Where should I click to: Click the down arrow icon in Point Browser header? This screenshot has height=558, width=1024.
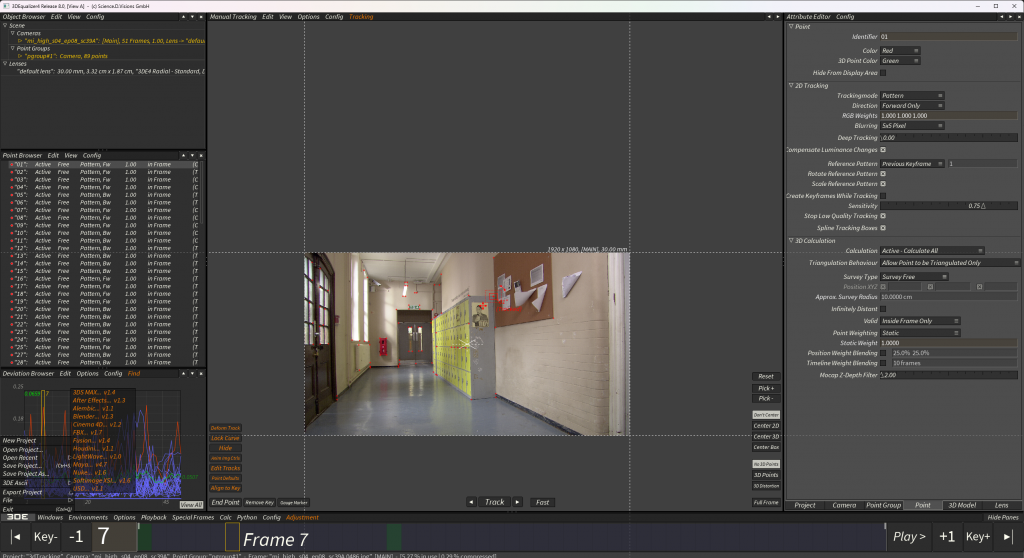click(192, 156)
